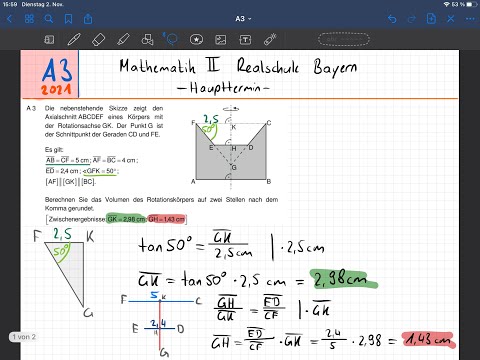The height and width of the screenshot is (360, 480).
Task: Open the share and export menu
Action: pos(88,19)
